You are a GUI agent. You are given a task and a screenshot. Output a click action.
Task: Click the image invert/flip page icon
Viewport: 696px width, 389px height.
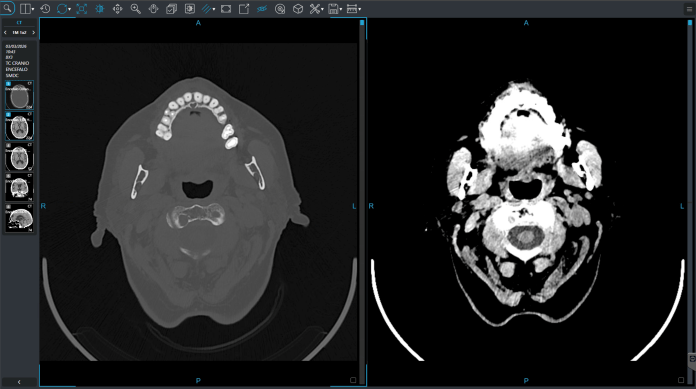coord(190,8)
